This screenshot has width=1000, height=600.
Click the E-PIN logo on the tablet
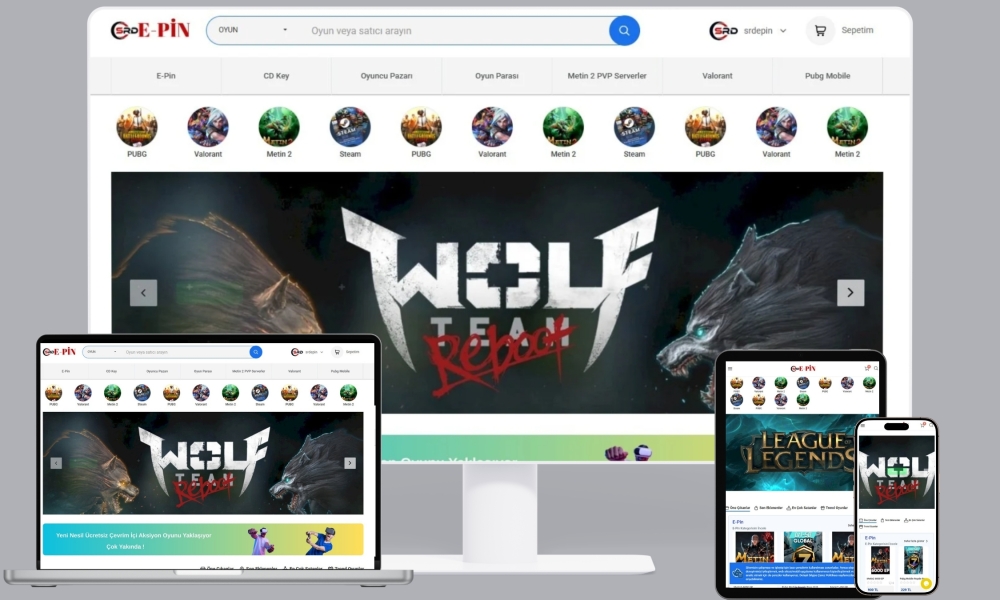click(803, 369)
